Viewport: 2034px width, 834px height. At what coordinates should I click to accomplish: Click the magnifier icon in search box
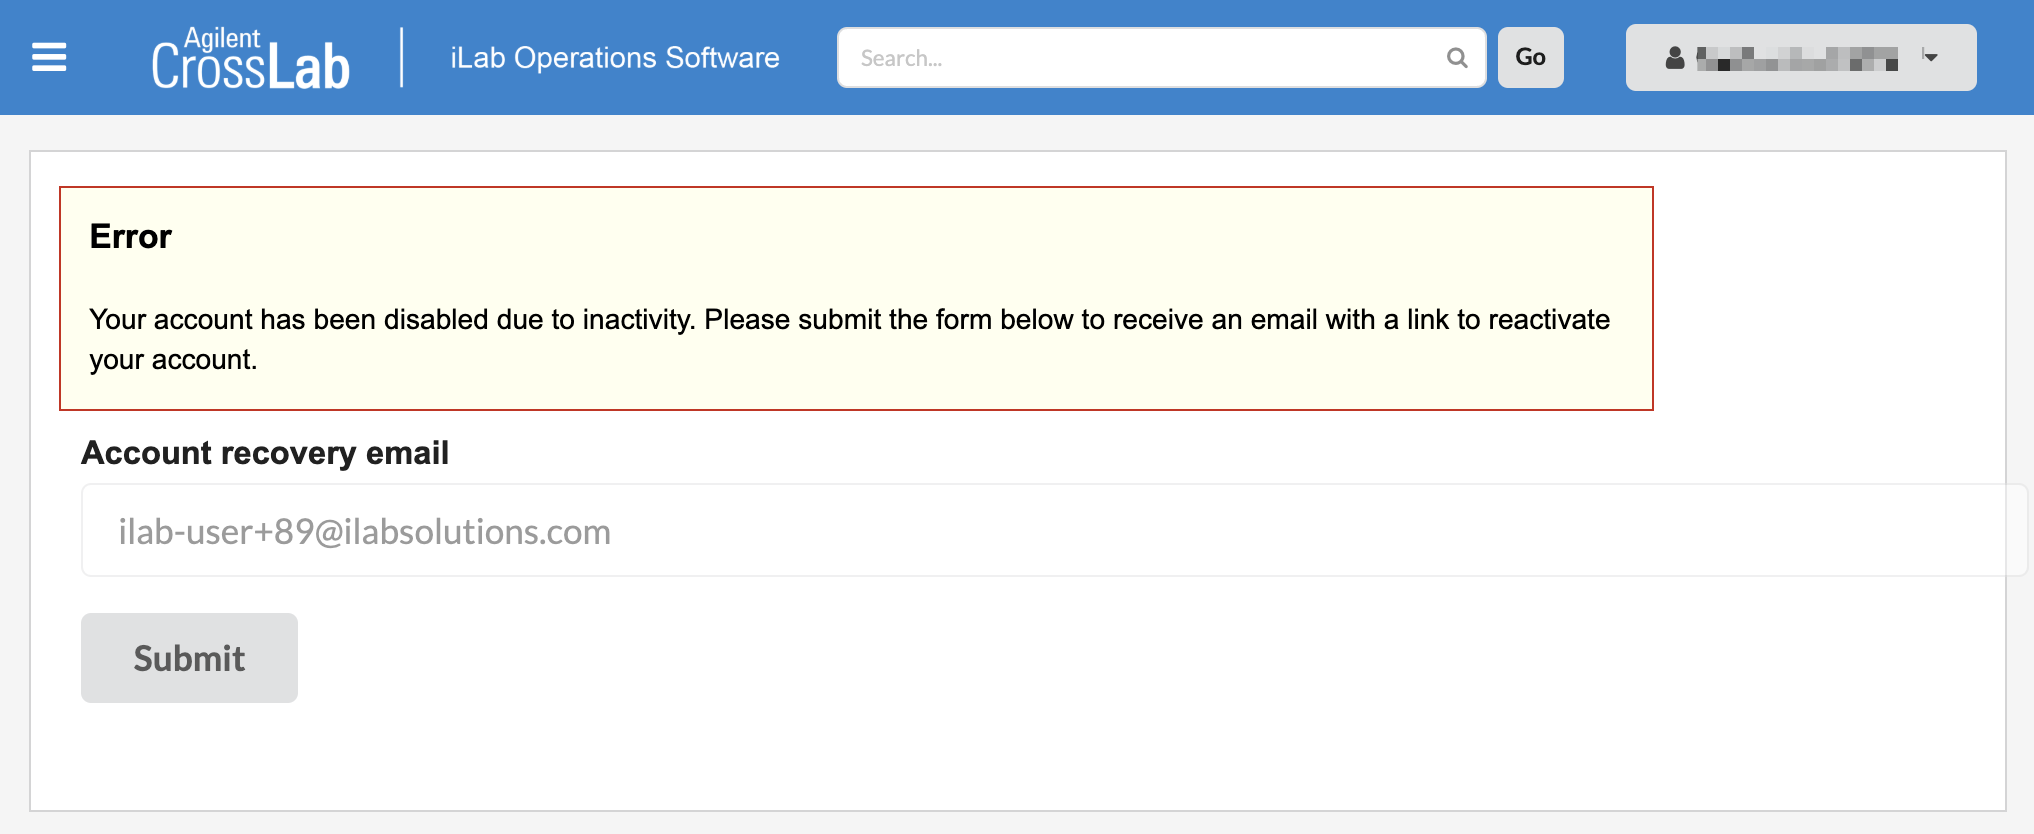coord(1457,58)
